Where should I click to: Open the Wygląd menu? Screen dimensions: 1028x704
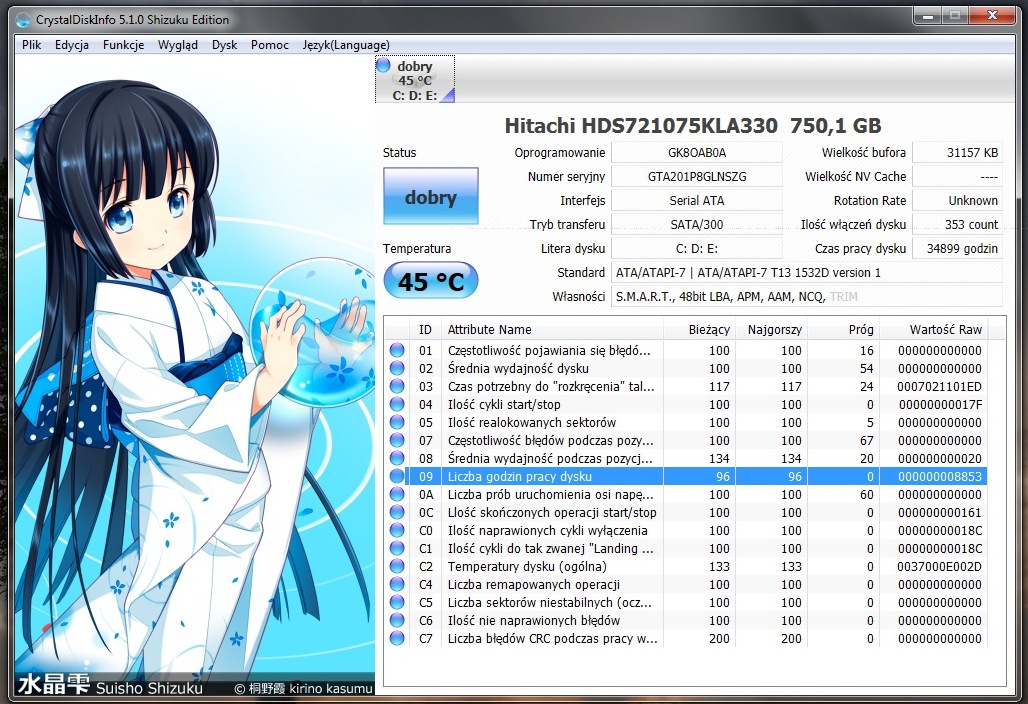click(178, 45)
